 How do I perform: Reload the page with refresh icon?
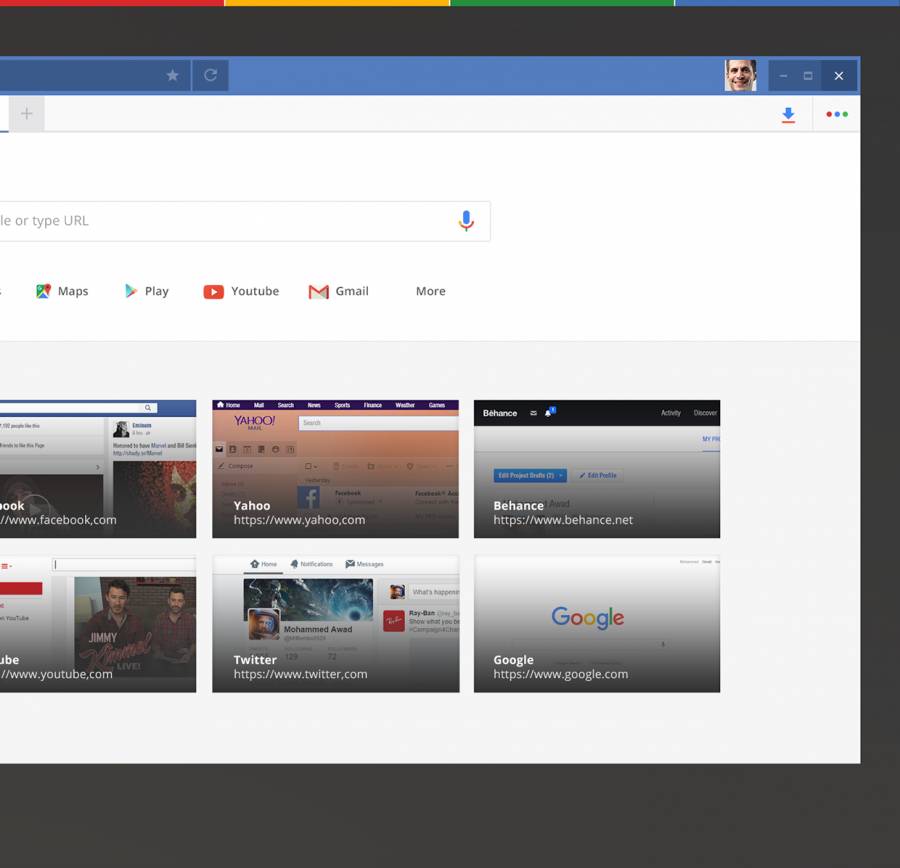tap(210, 75)
